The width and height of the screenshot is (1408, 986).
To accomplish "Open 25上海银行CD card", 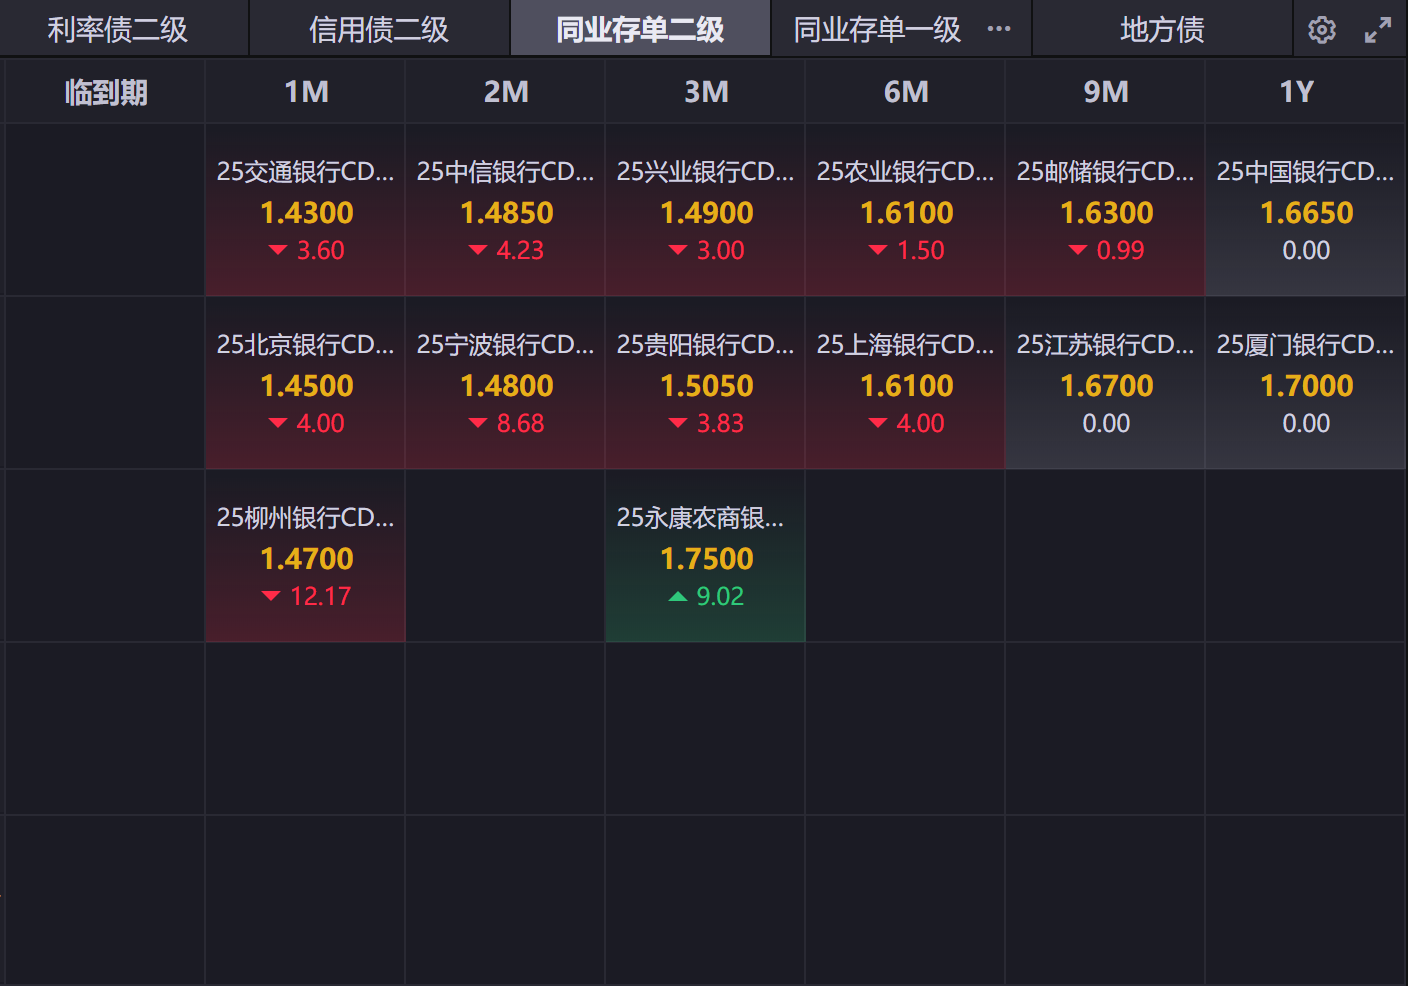I will point(905,383).
